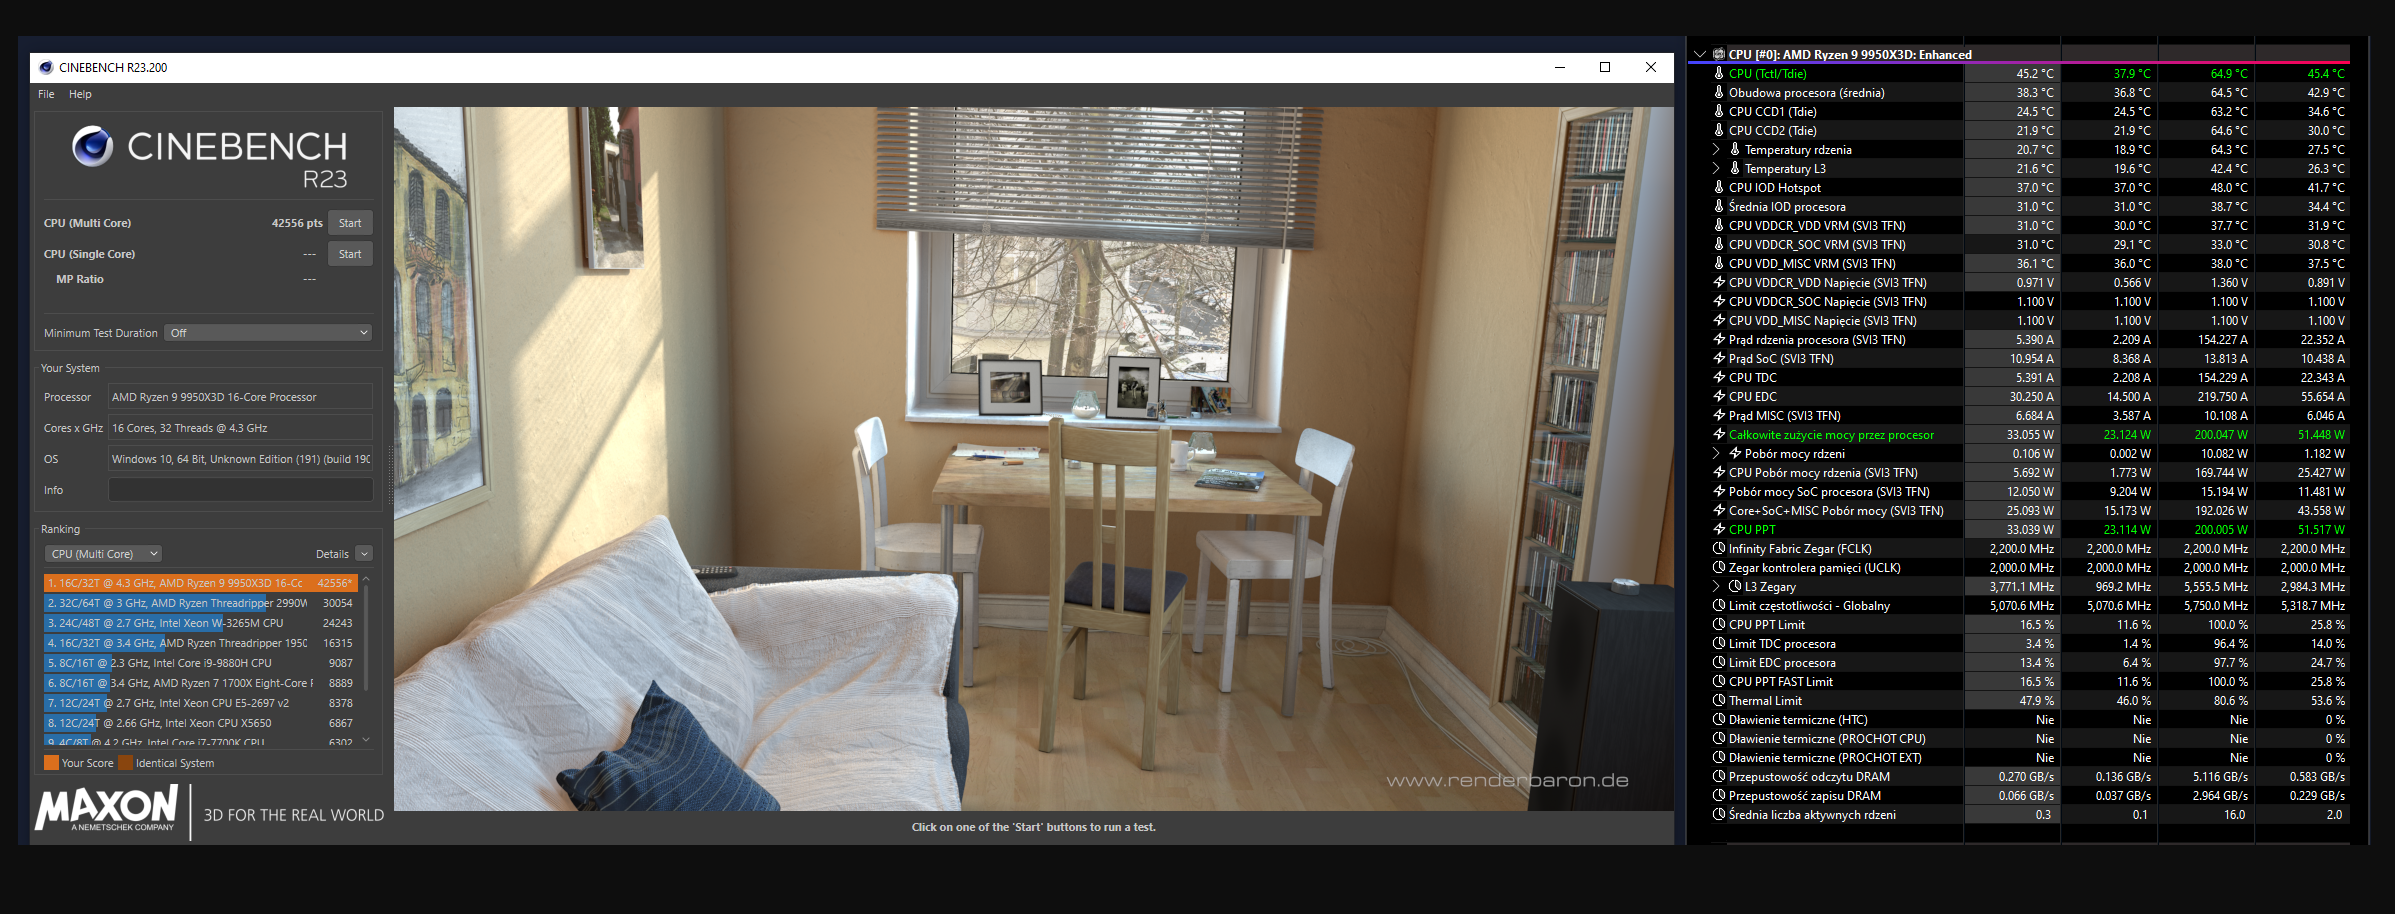Click the 42556 pts multi core score

pos(297,223)
